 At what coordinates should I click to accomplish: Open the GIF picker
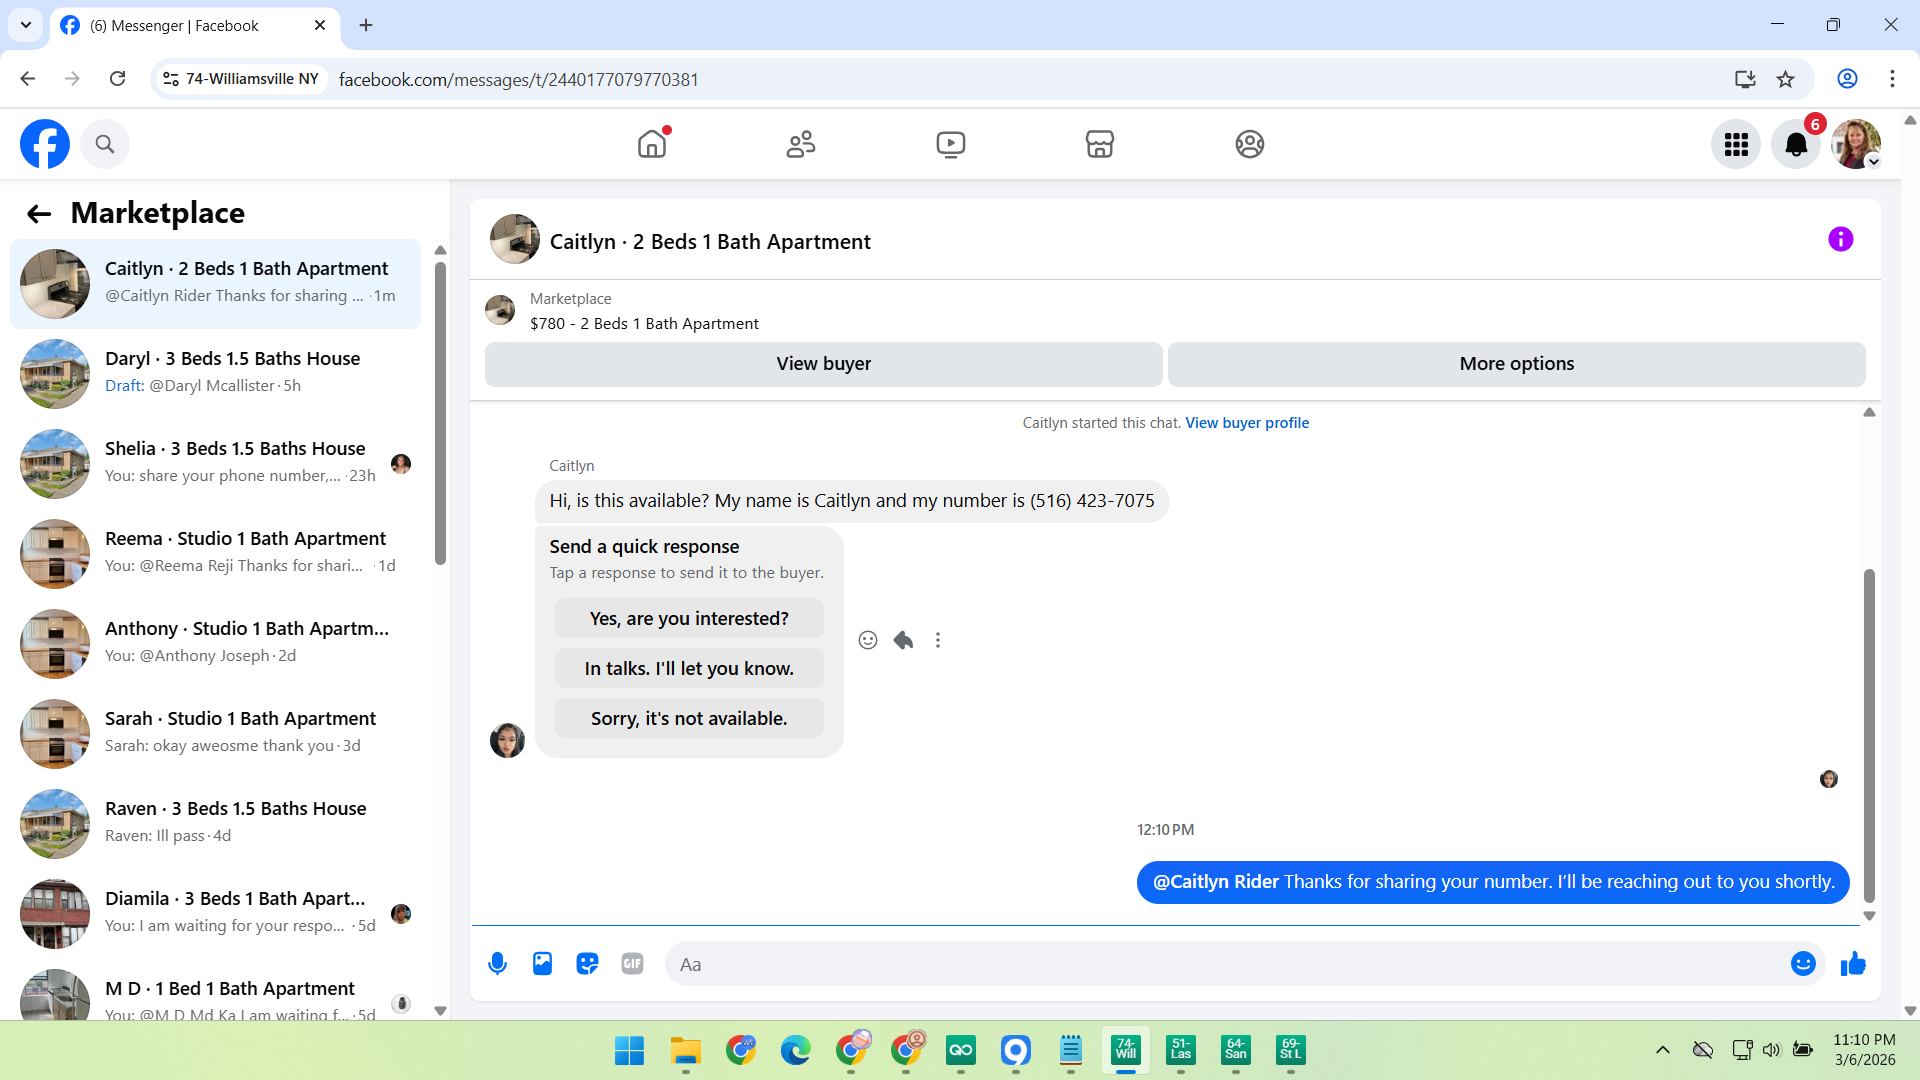pyautogui.click(x=632, y=964)
